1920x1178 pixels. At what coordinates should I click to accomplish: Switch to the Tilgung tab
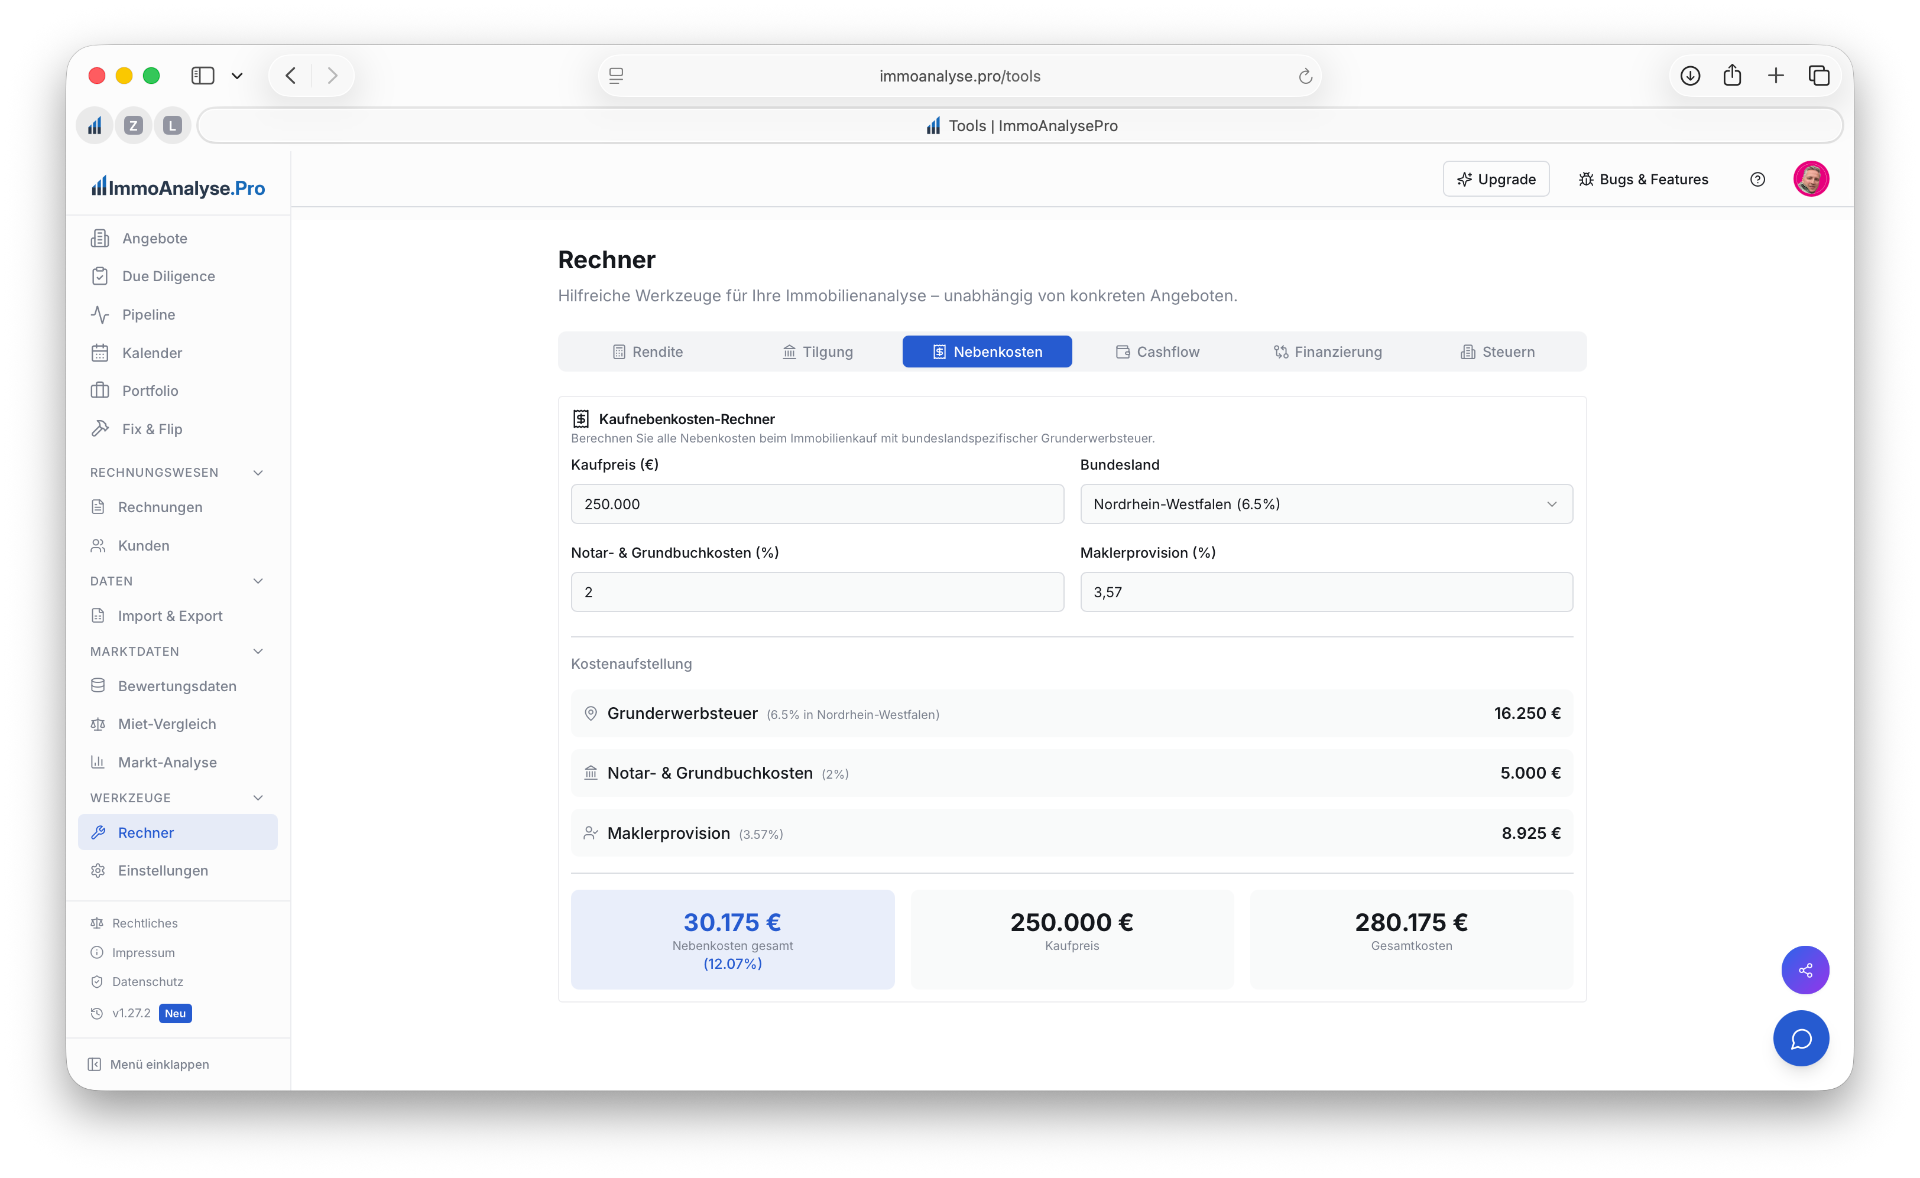tap(817, 352)
